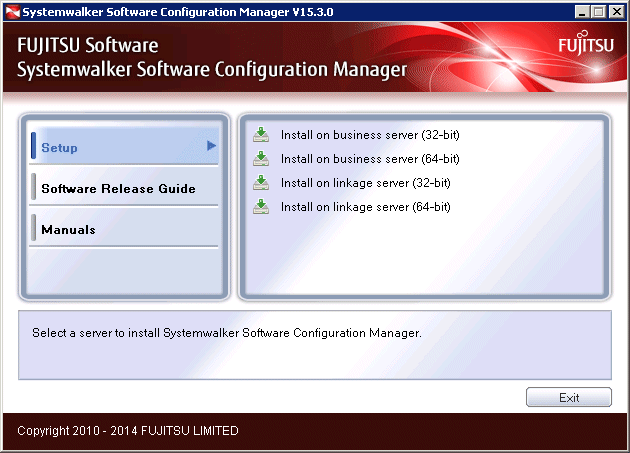Click the download icon for linkage server 64-bit
The image size is (630, 453).
pyautogui.click(x=261, y=207)
